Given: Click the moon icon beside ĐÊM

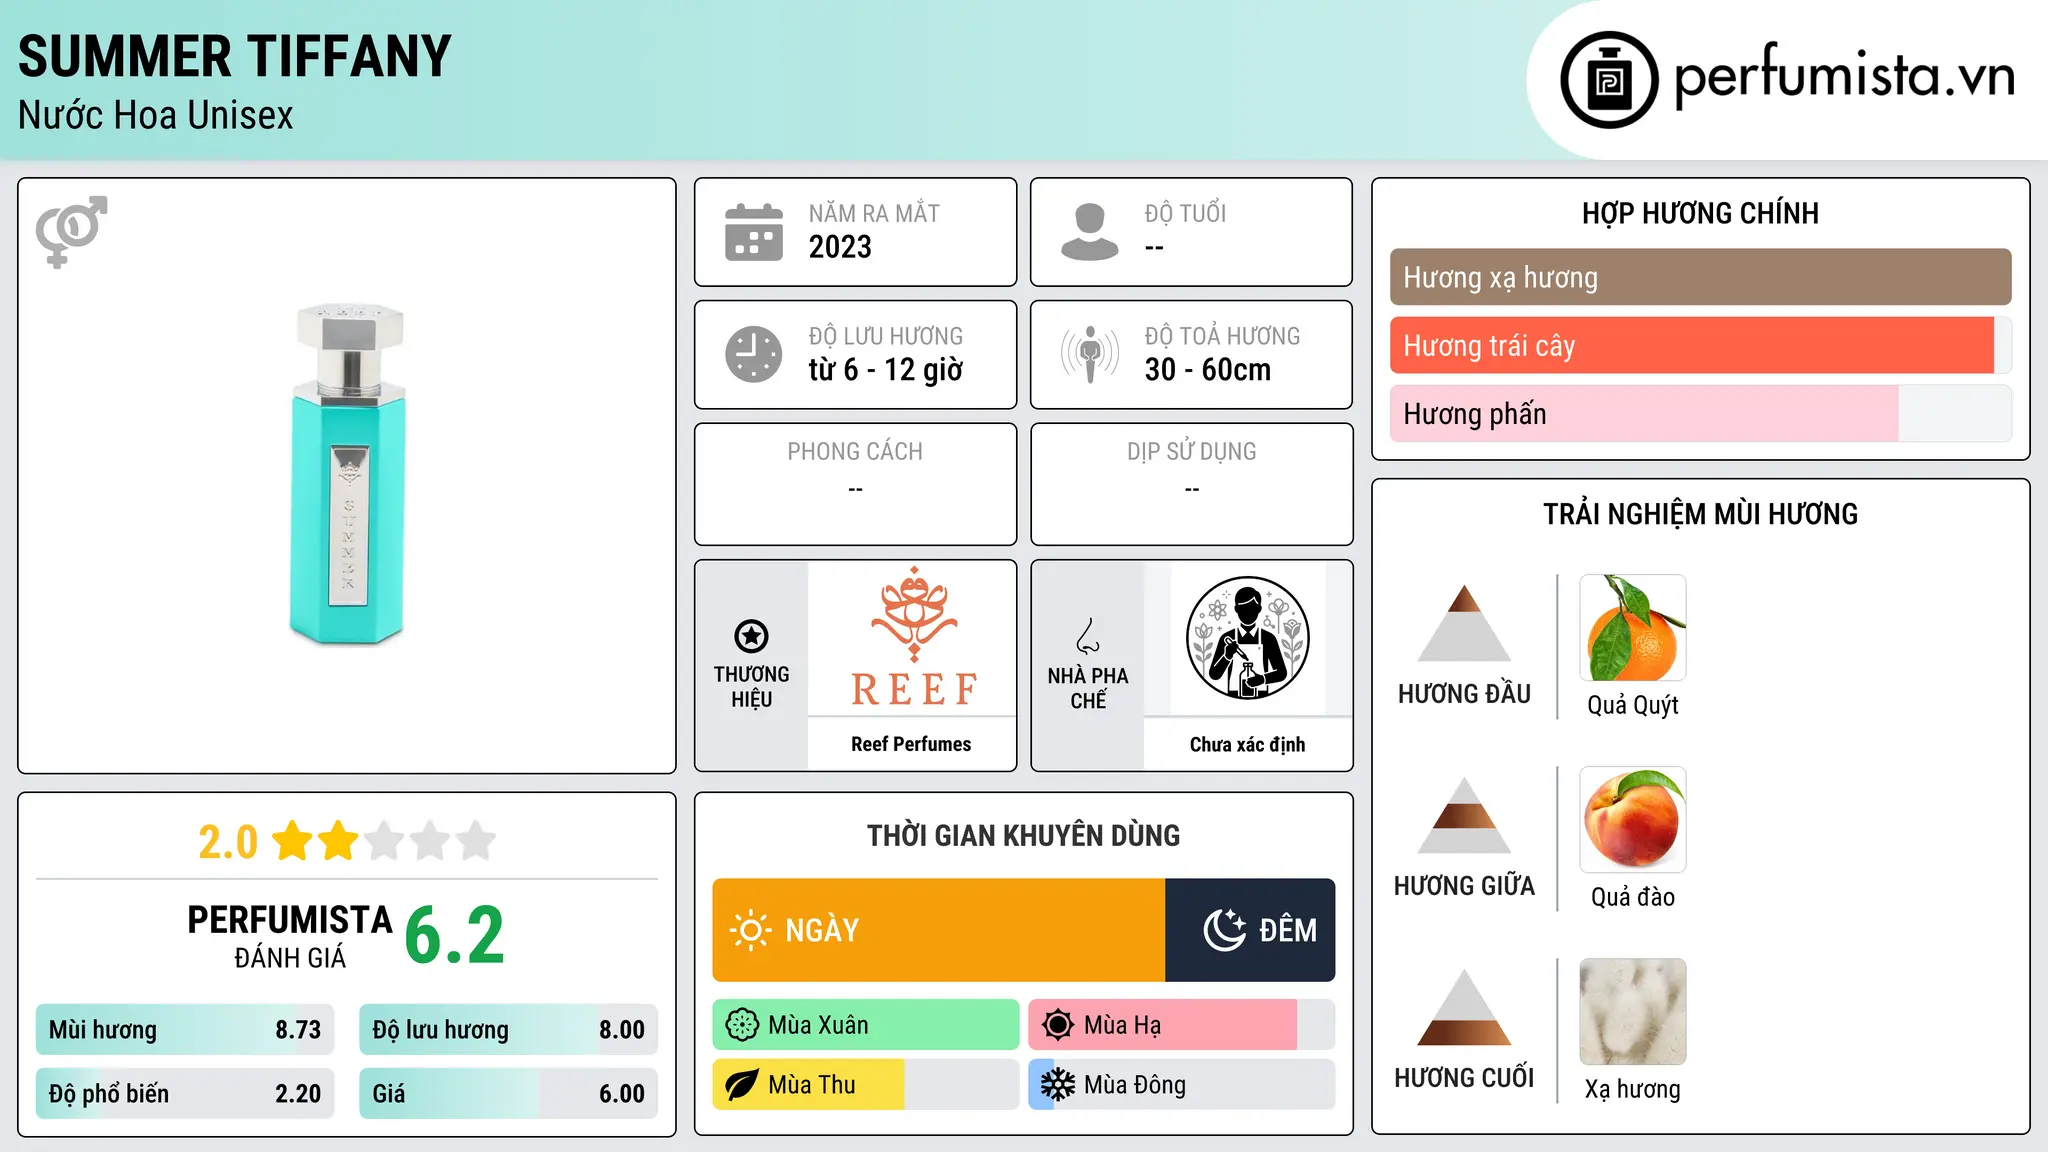Looking at the screenshot, I should click(1225, 930).
